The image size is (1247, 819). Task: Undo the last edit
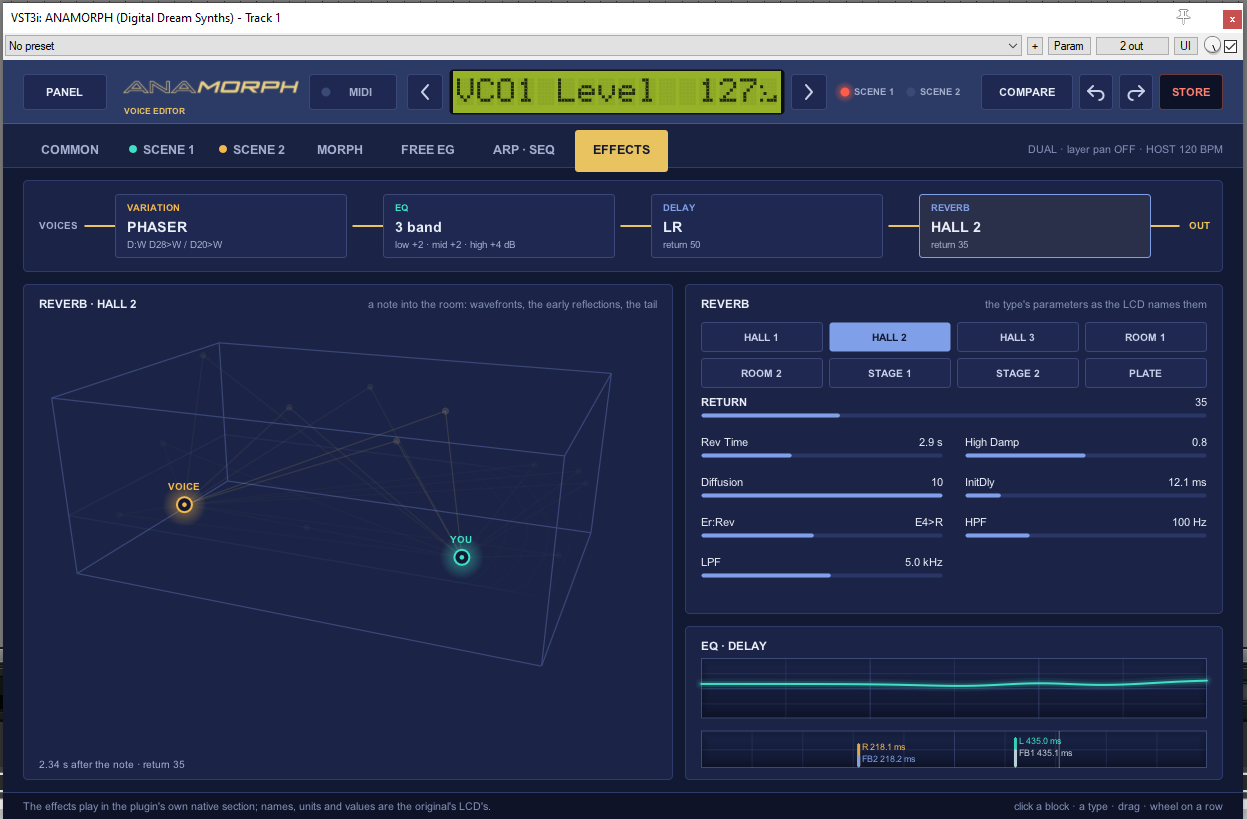[1096, 92]
